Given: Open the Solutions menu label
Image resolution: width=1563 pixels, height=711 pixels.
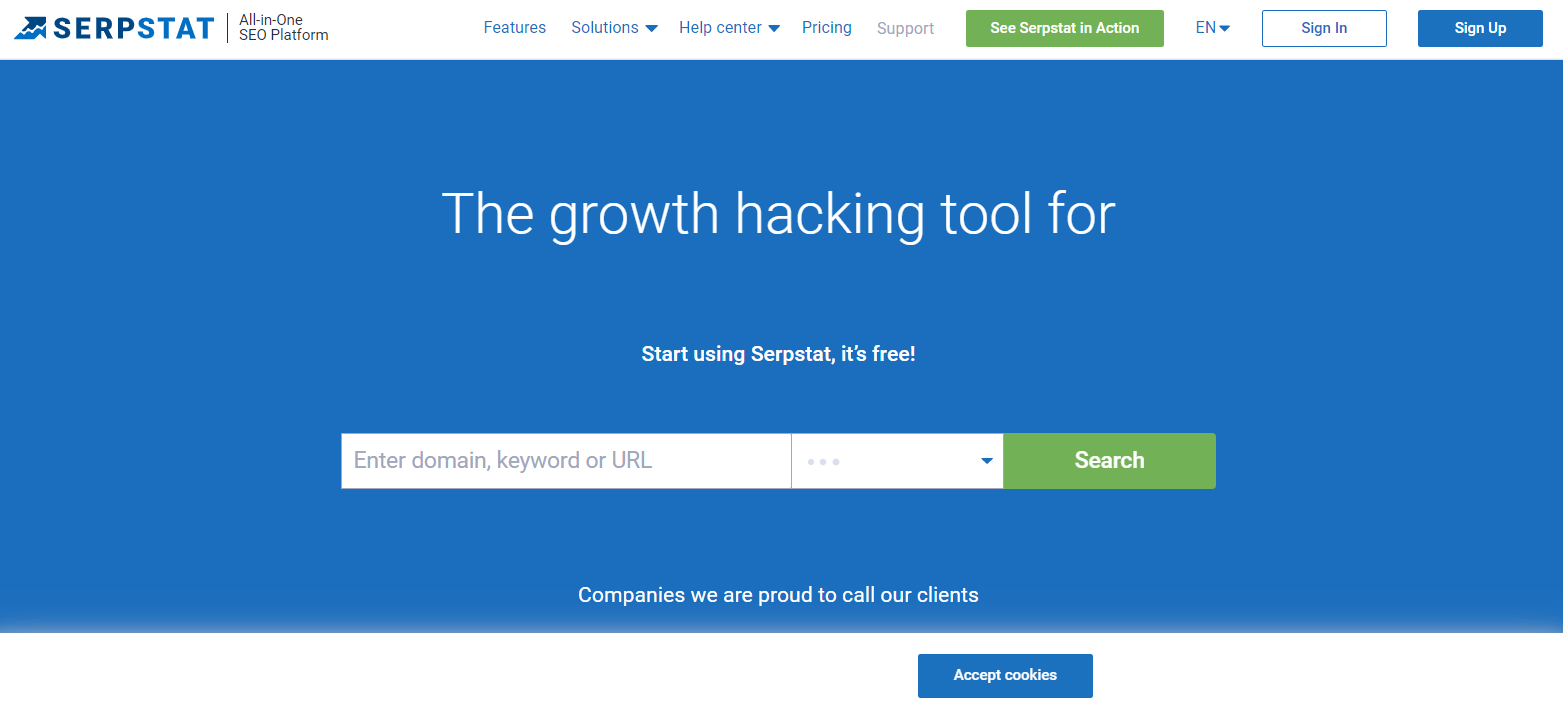Looking at the screenshot, I should pos(605,28).
